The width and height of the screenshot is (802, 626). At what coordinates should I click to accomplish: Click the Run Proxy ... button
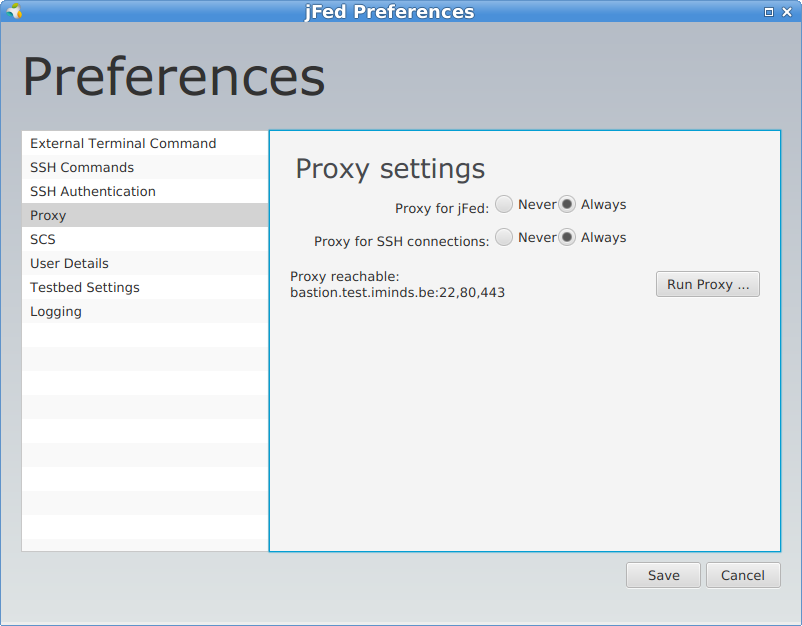coord(708,284)
